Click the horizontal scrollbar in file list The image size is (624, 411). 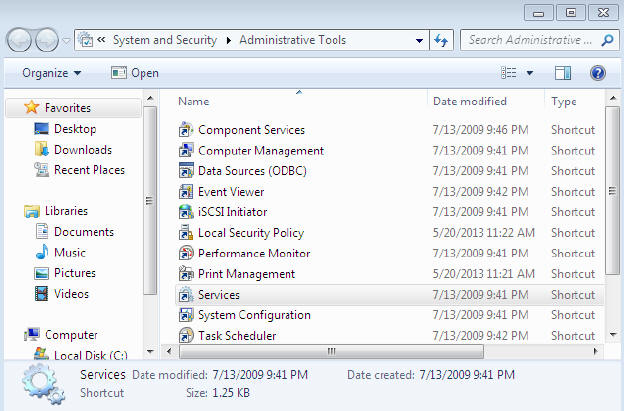[330, 351]
